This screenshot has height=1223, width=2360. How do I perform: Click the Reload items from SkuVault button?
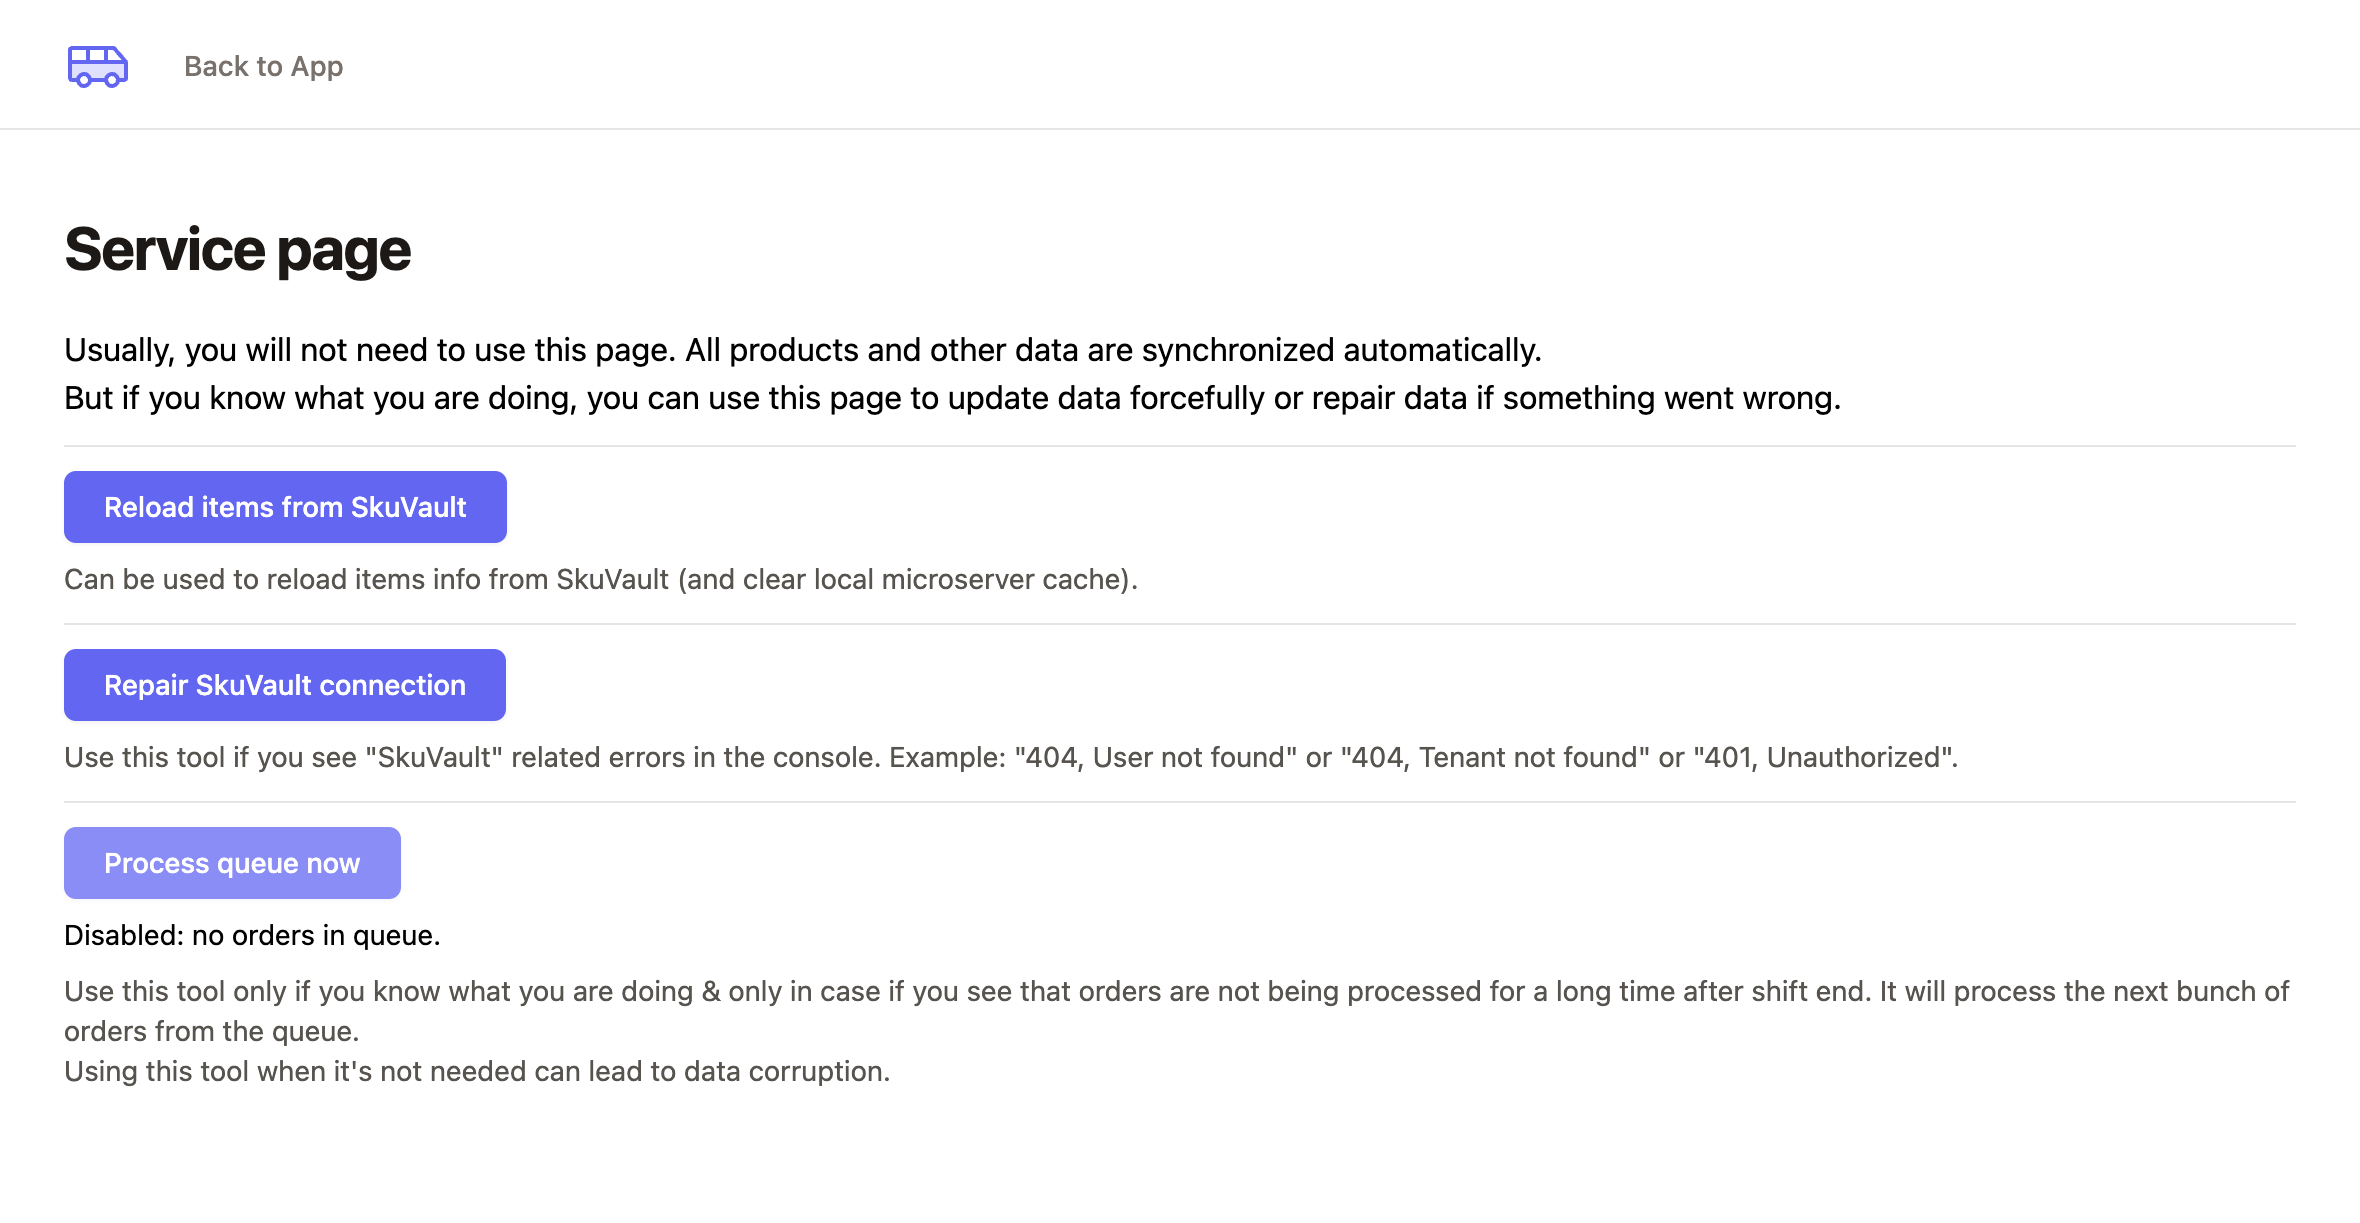coord(285,507)
